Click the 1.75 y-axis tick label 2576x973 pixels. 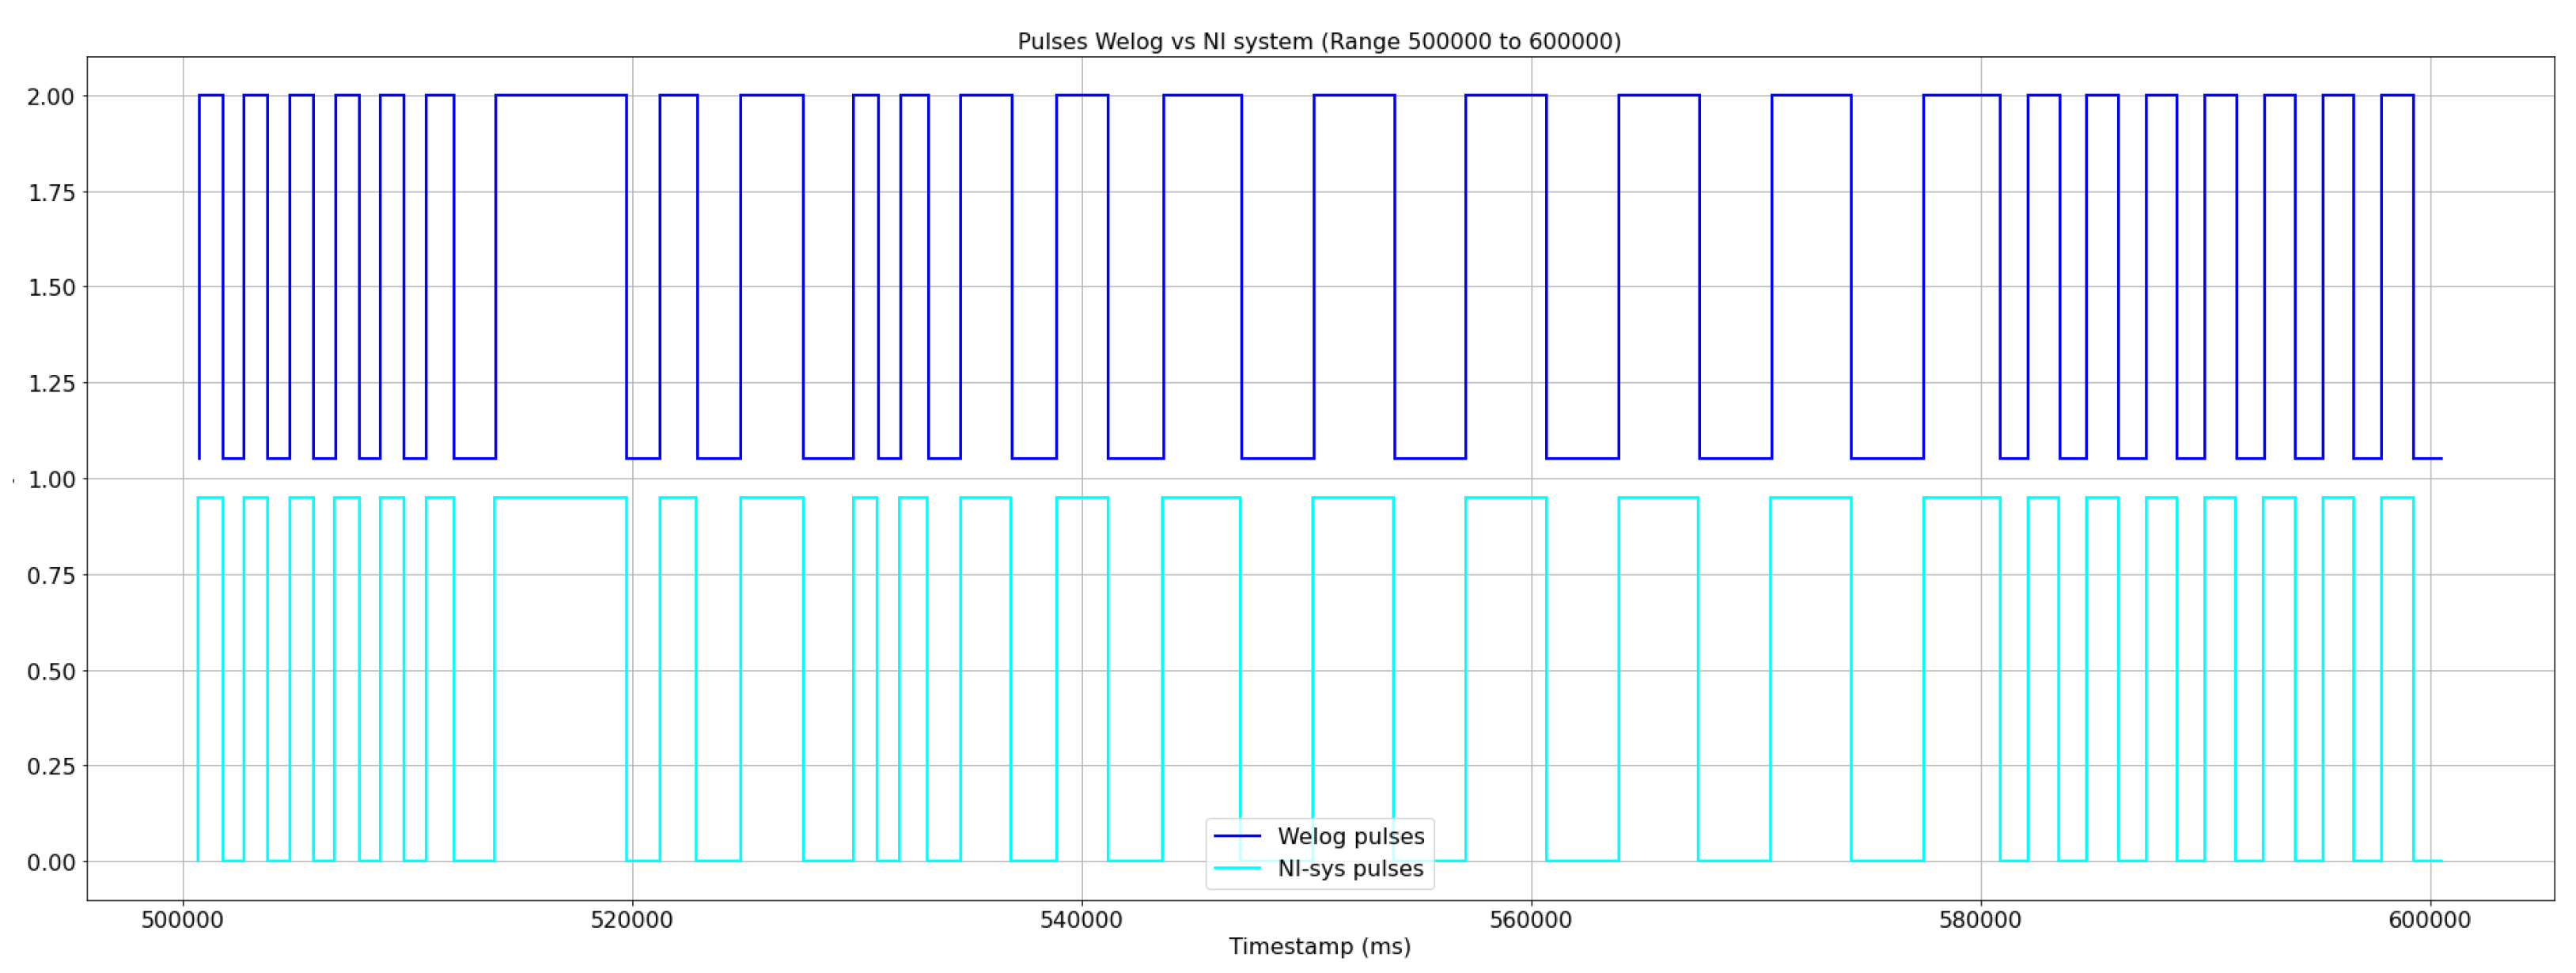[51, 193]
